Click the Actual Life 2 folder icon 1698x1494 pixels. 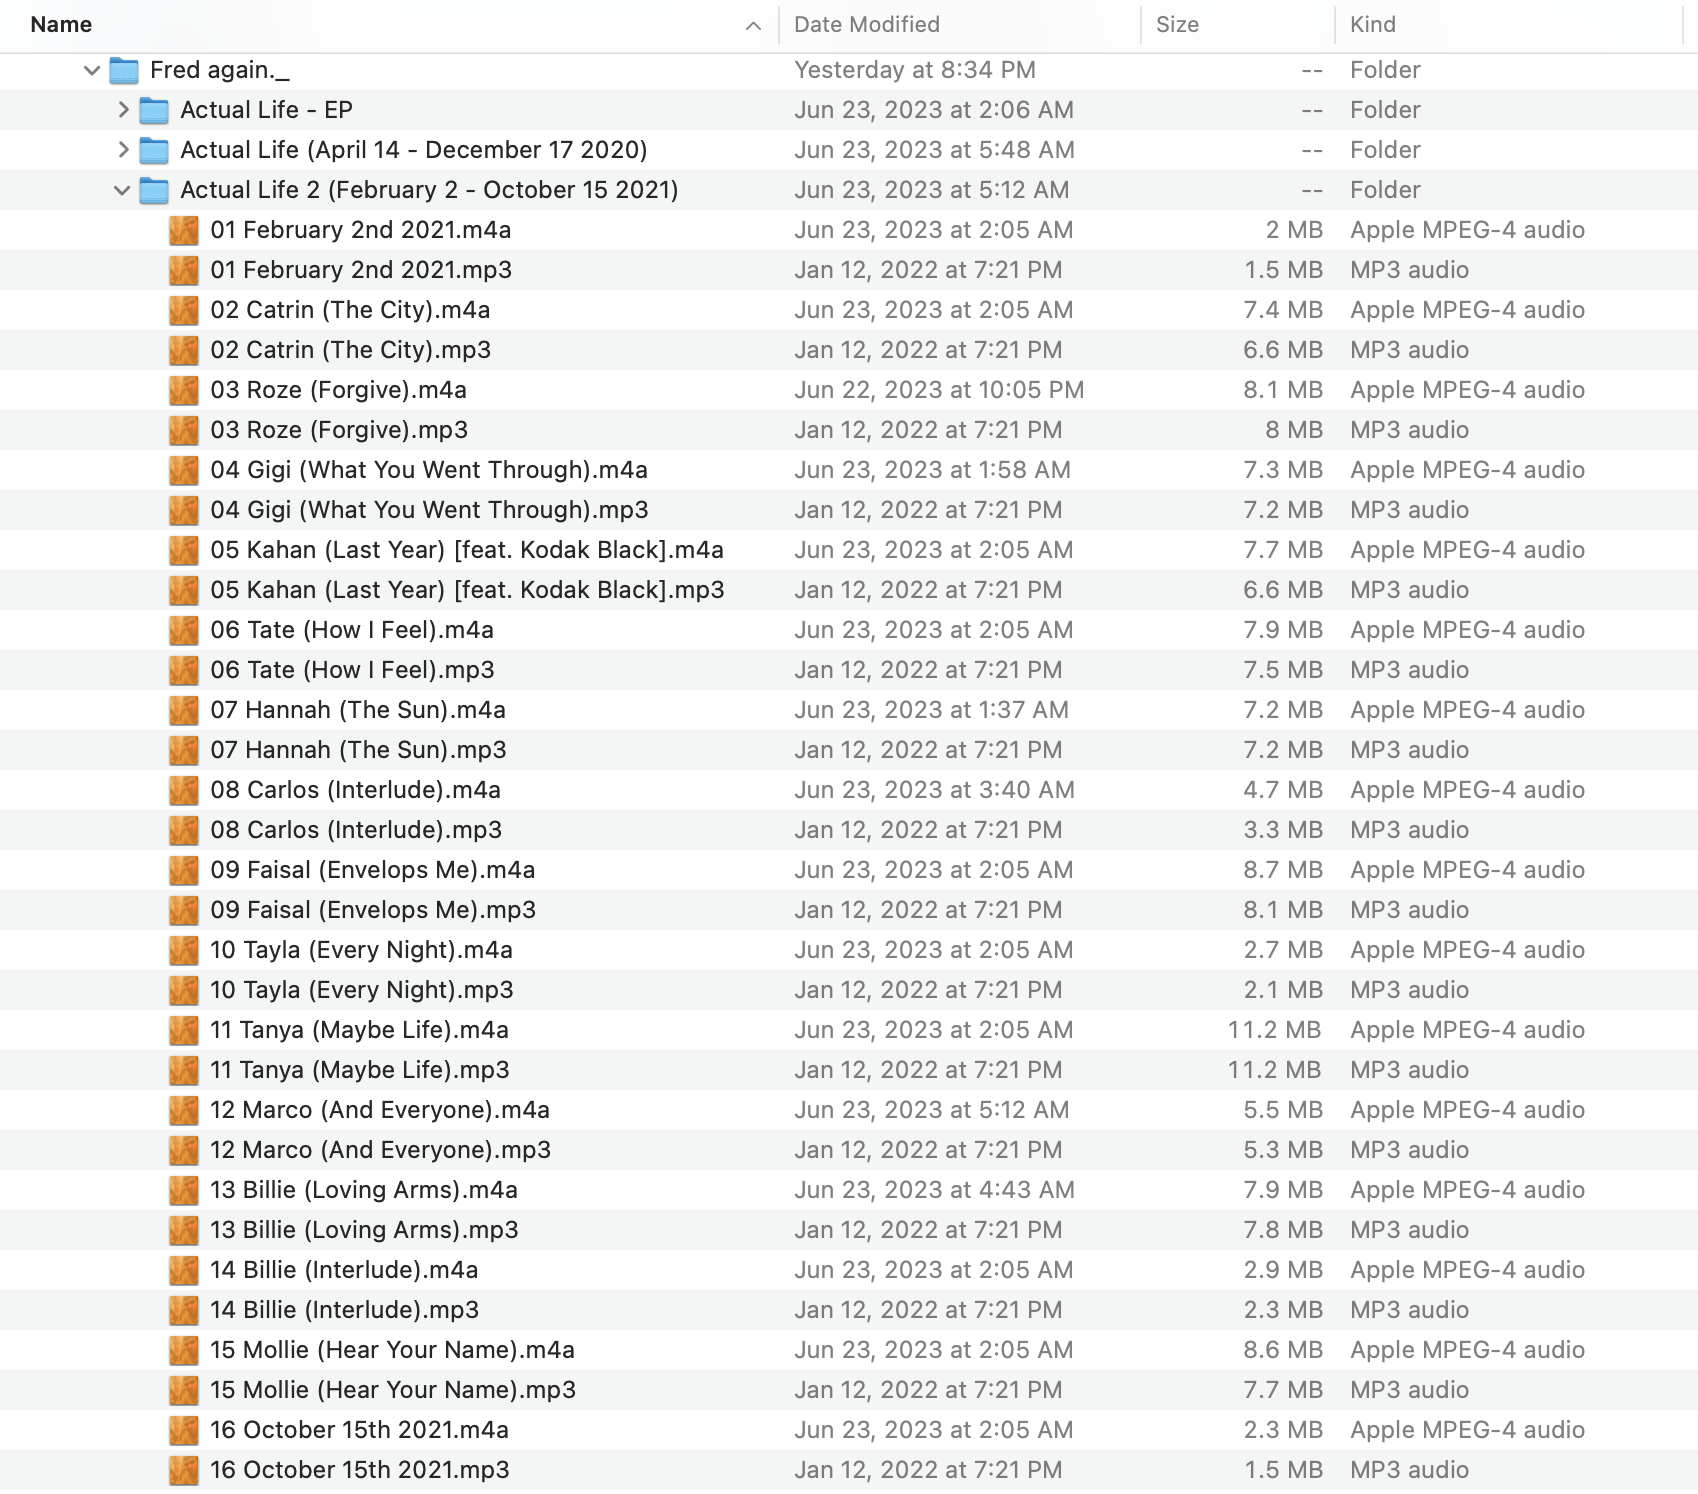(x=154, y=191)
